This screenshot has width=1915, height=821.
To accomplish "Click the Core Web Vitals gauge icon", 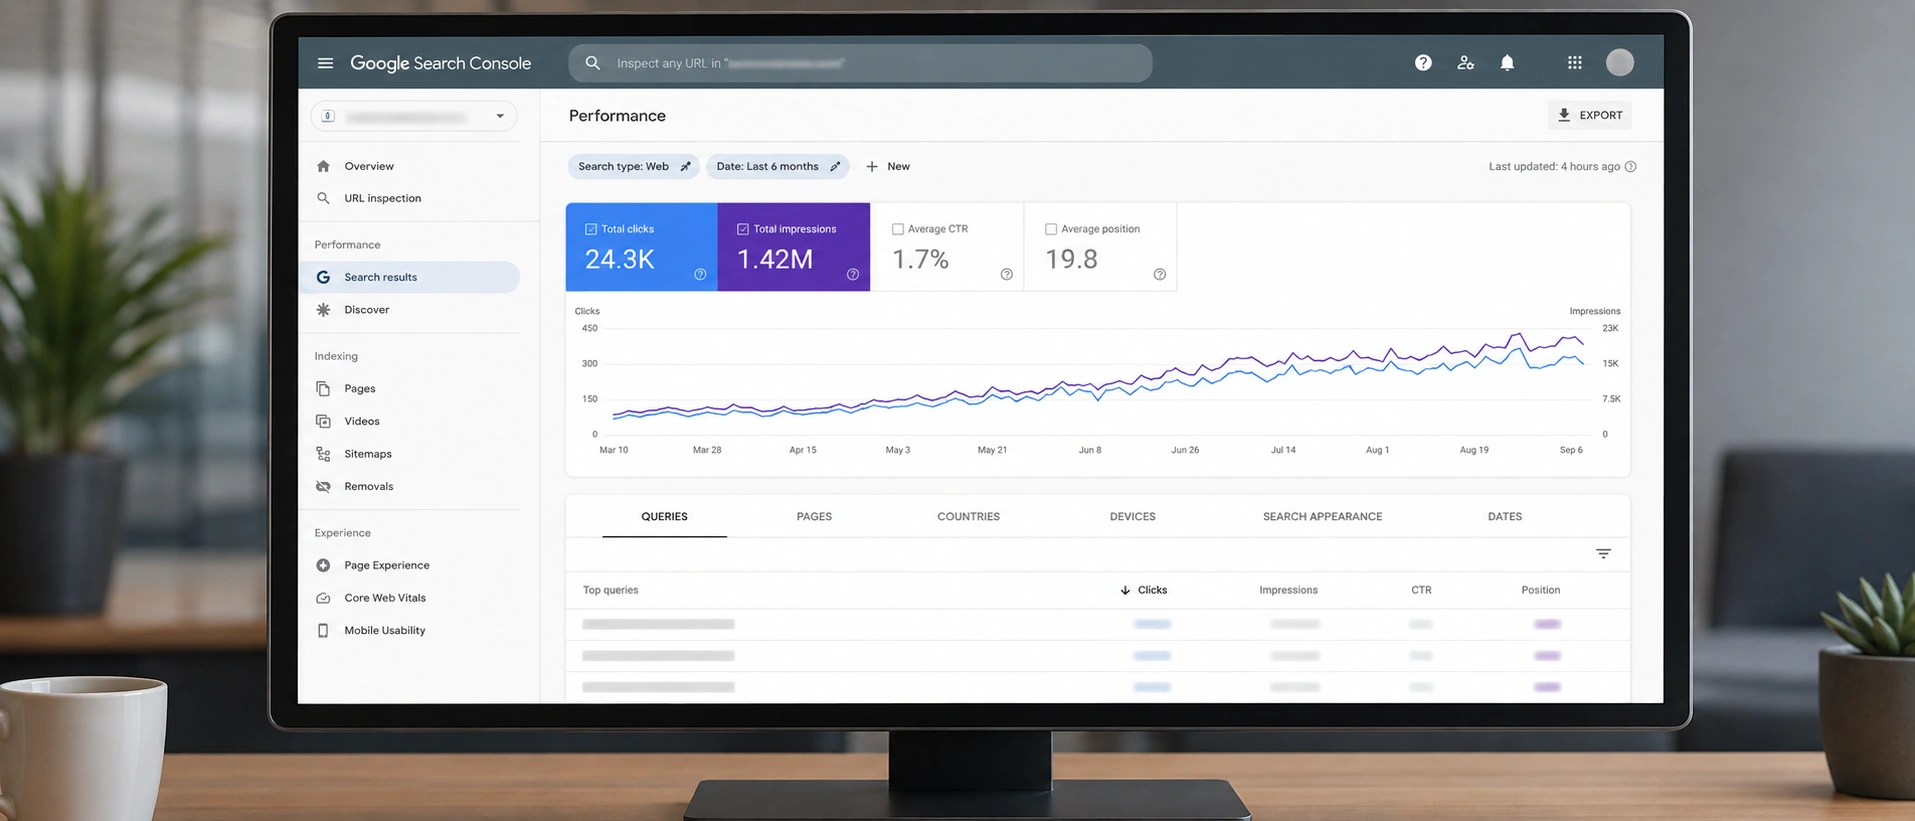I will coord(323,598).
